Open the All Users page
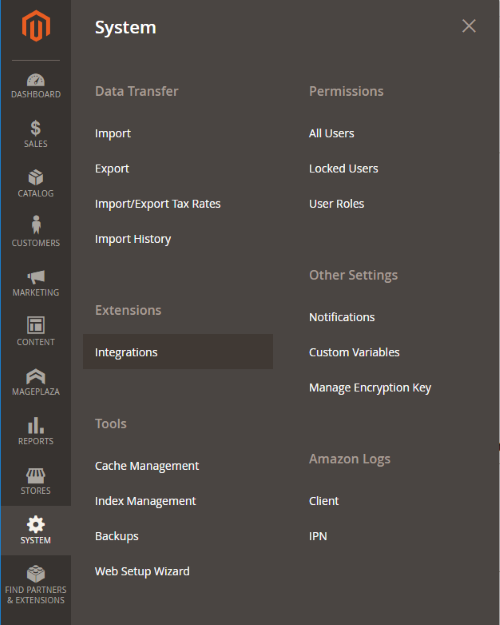 coord(331,133)
